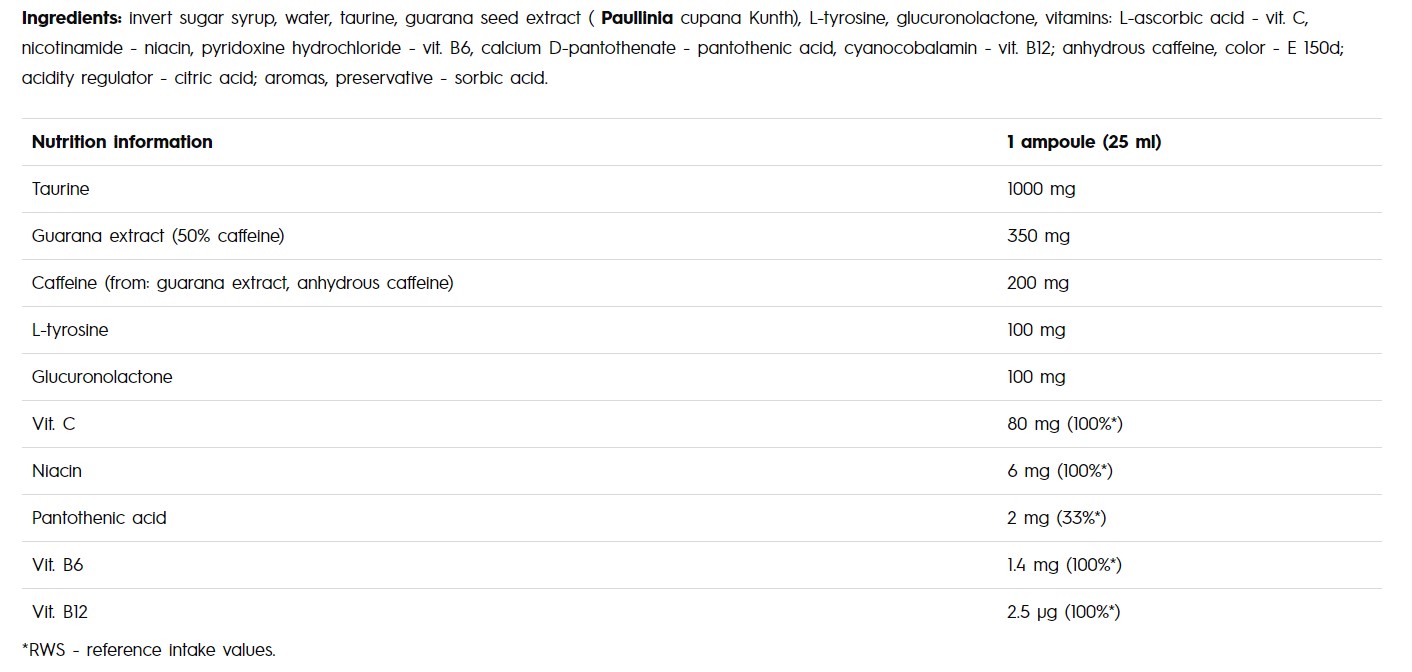Image resolution: width=1412 pixels, height=672 pixels.
Task: Click the "Niacin" row label
Action: click(x=57, y=471)
